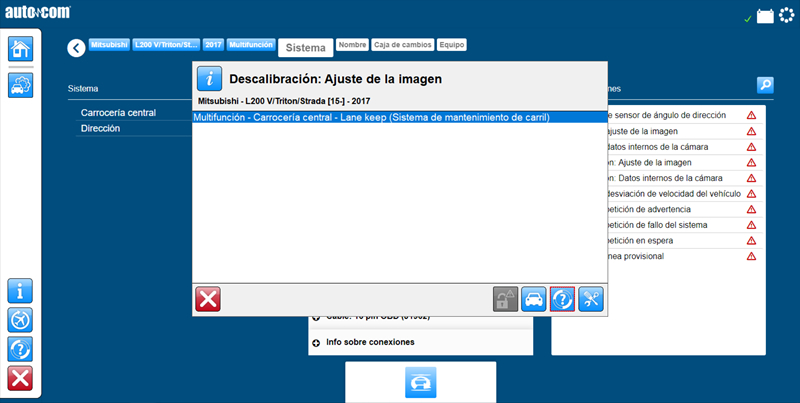800x403 pixels.
Task: Select the 2017 breadcrumb
Action: coord(213,45)
